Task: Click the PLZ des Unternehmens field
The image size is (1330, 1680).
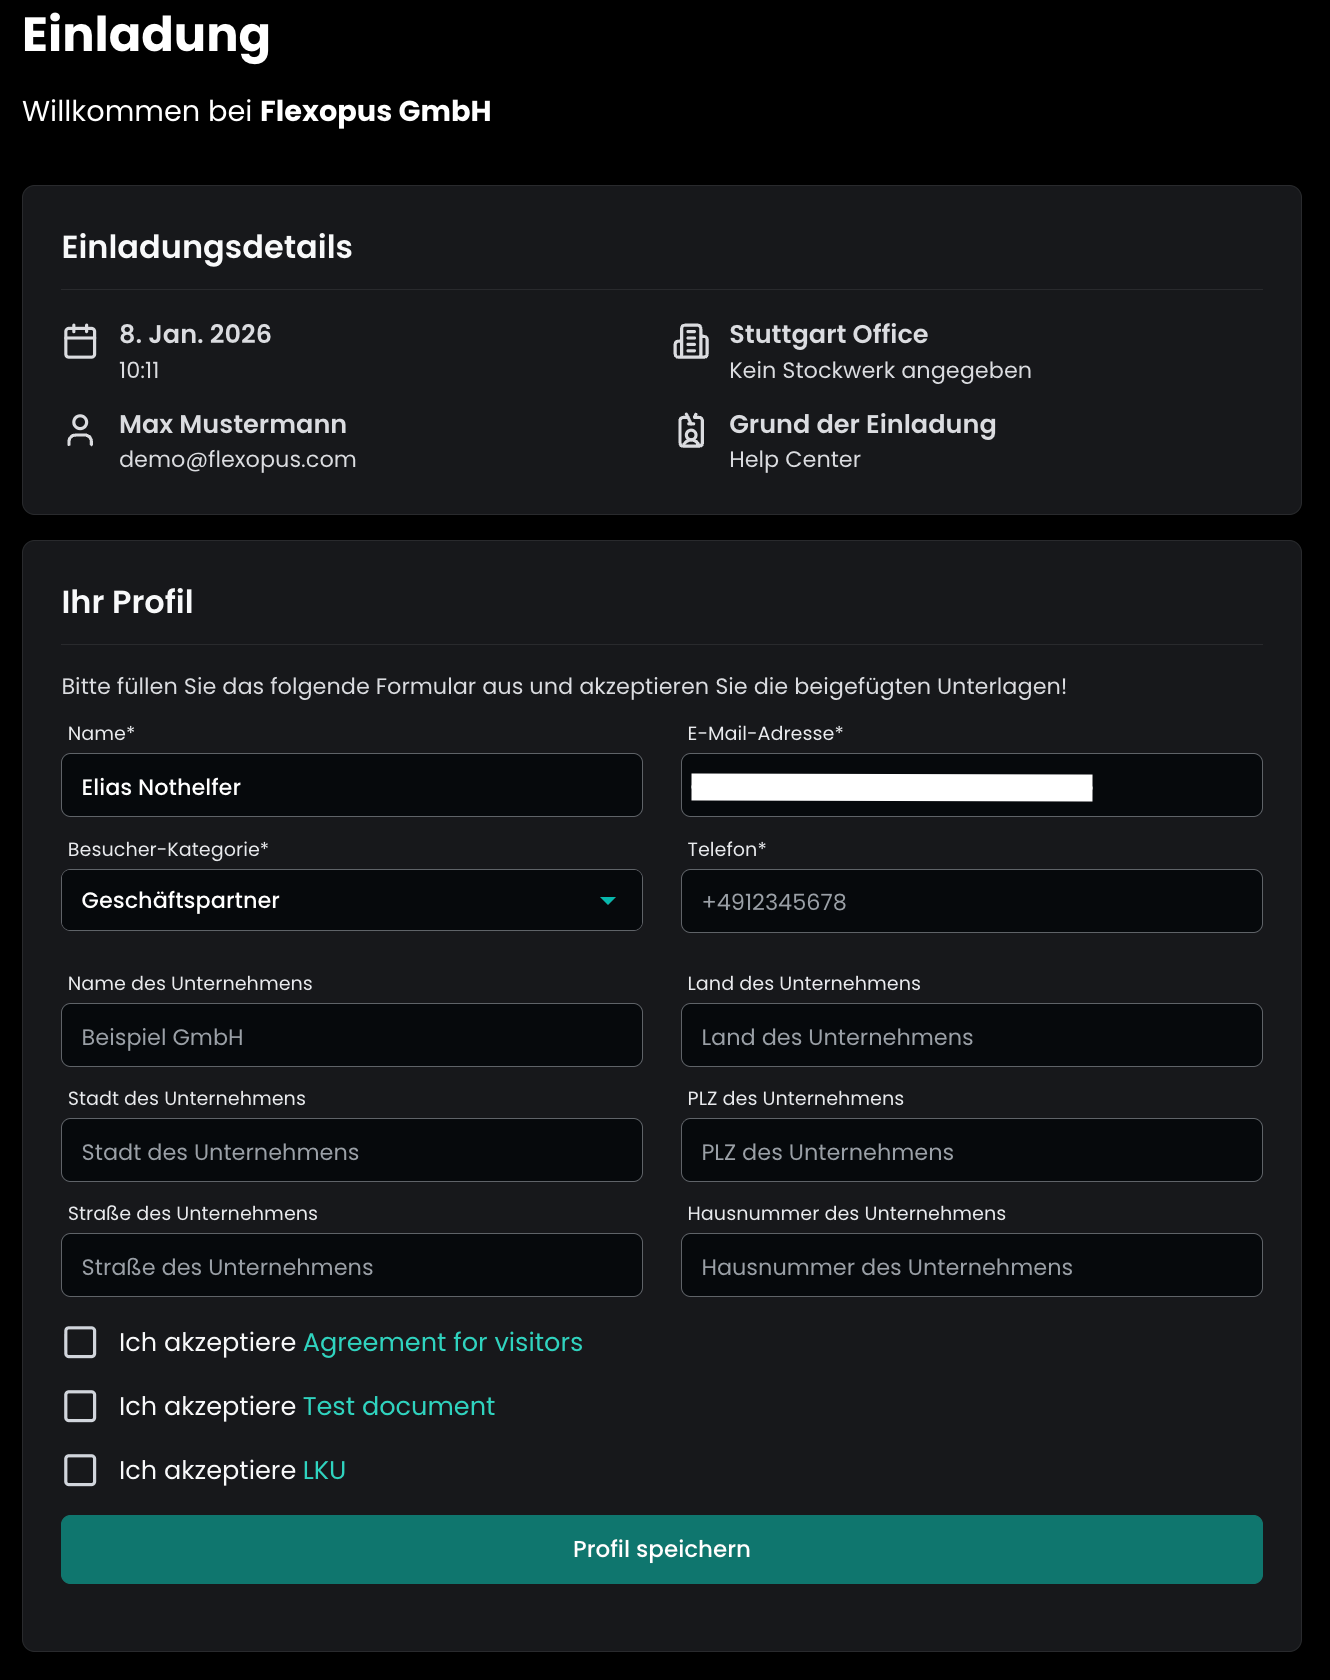Action: click(x=971, y=1151)
